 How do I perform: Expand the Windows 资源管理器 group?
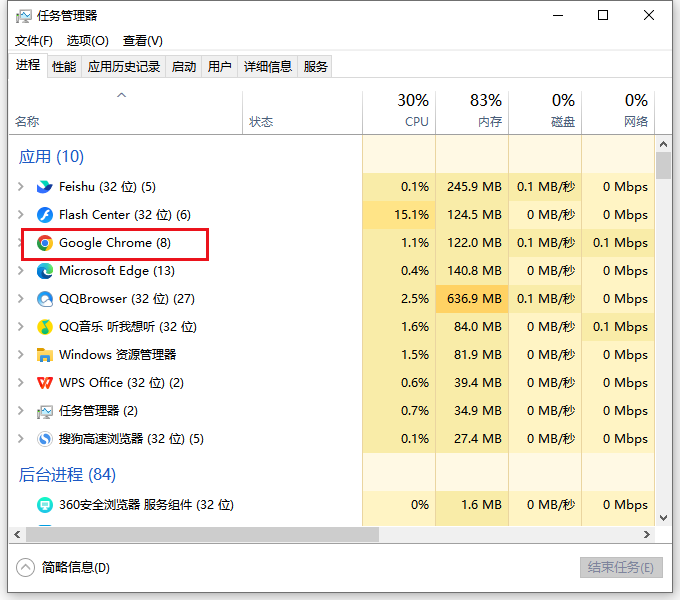click(20, 355)
